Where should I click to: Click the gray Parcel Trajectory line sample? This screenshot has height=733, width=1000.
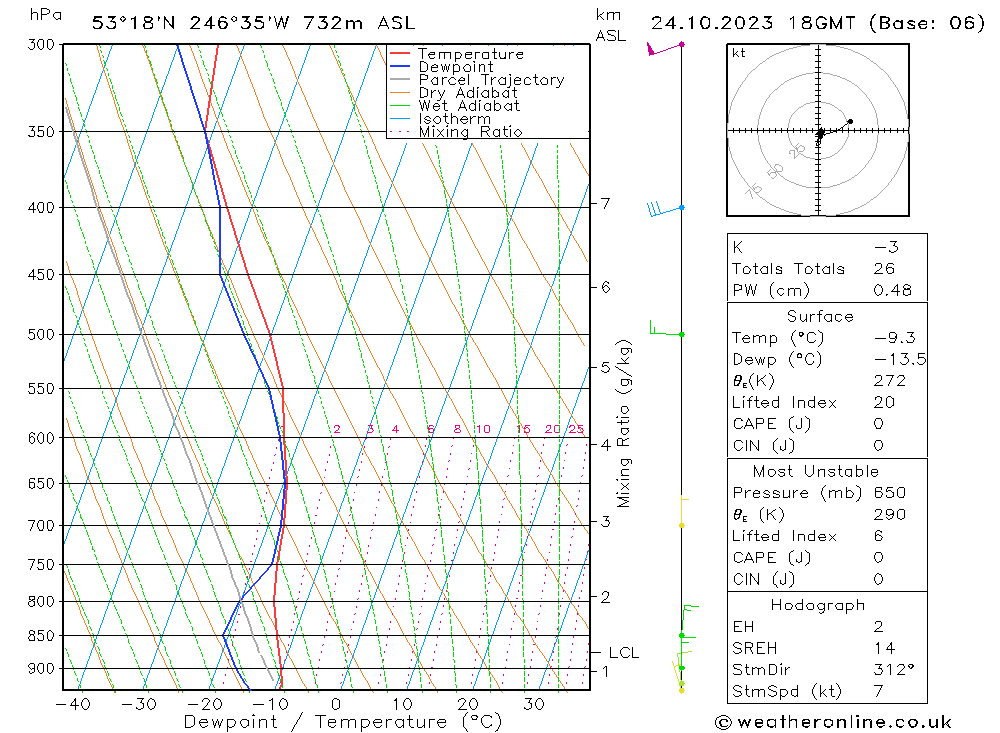click(x=399, y=79)
